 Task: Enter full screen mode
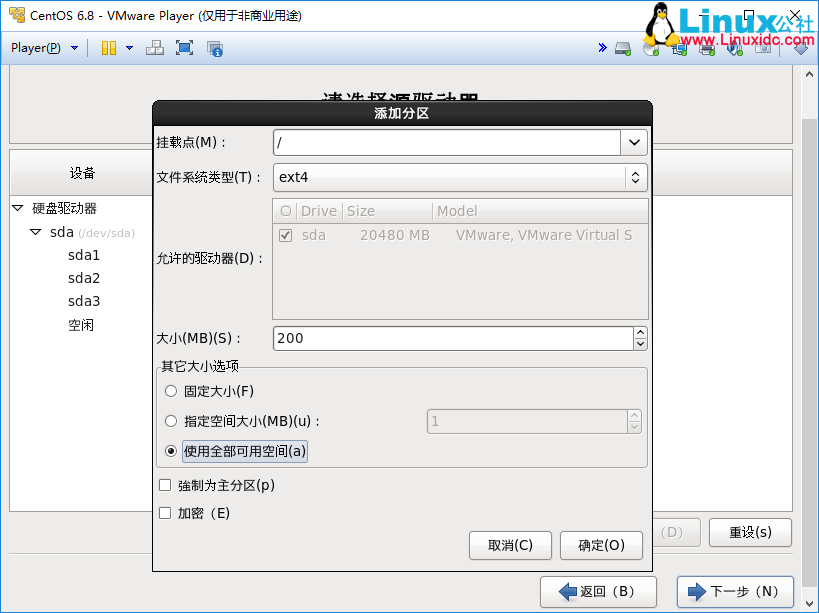pyautogui.click(x=184, y=47)
